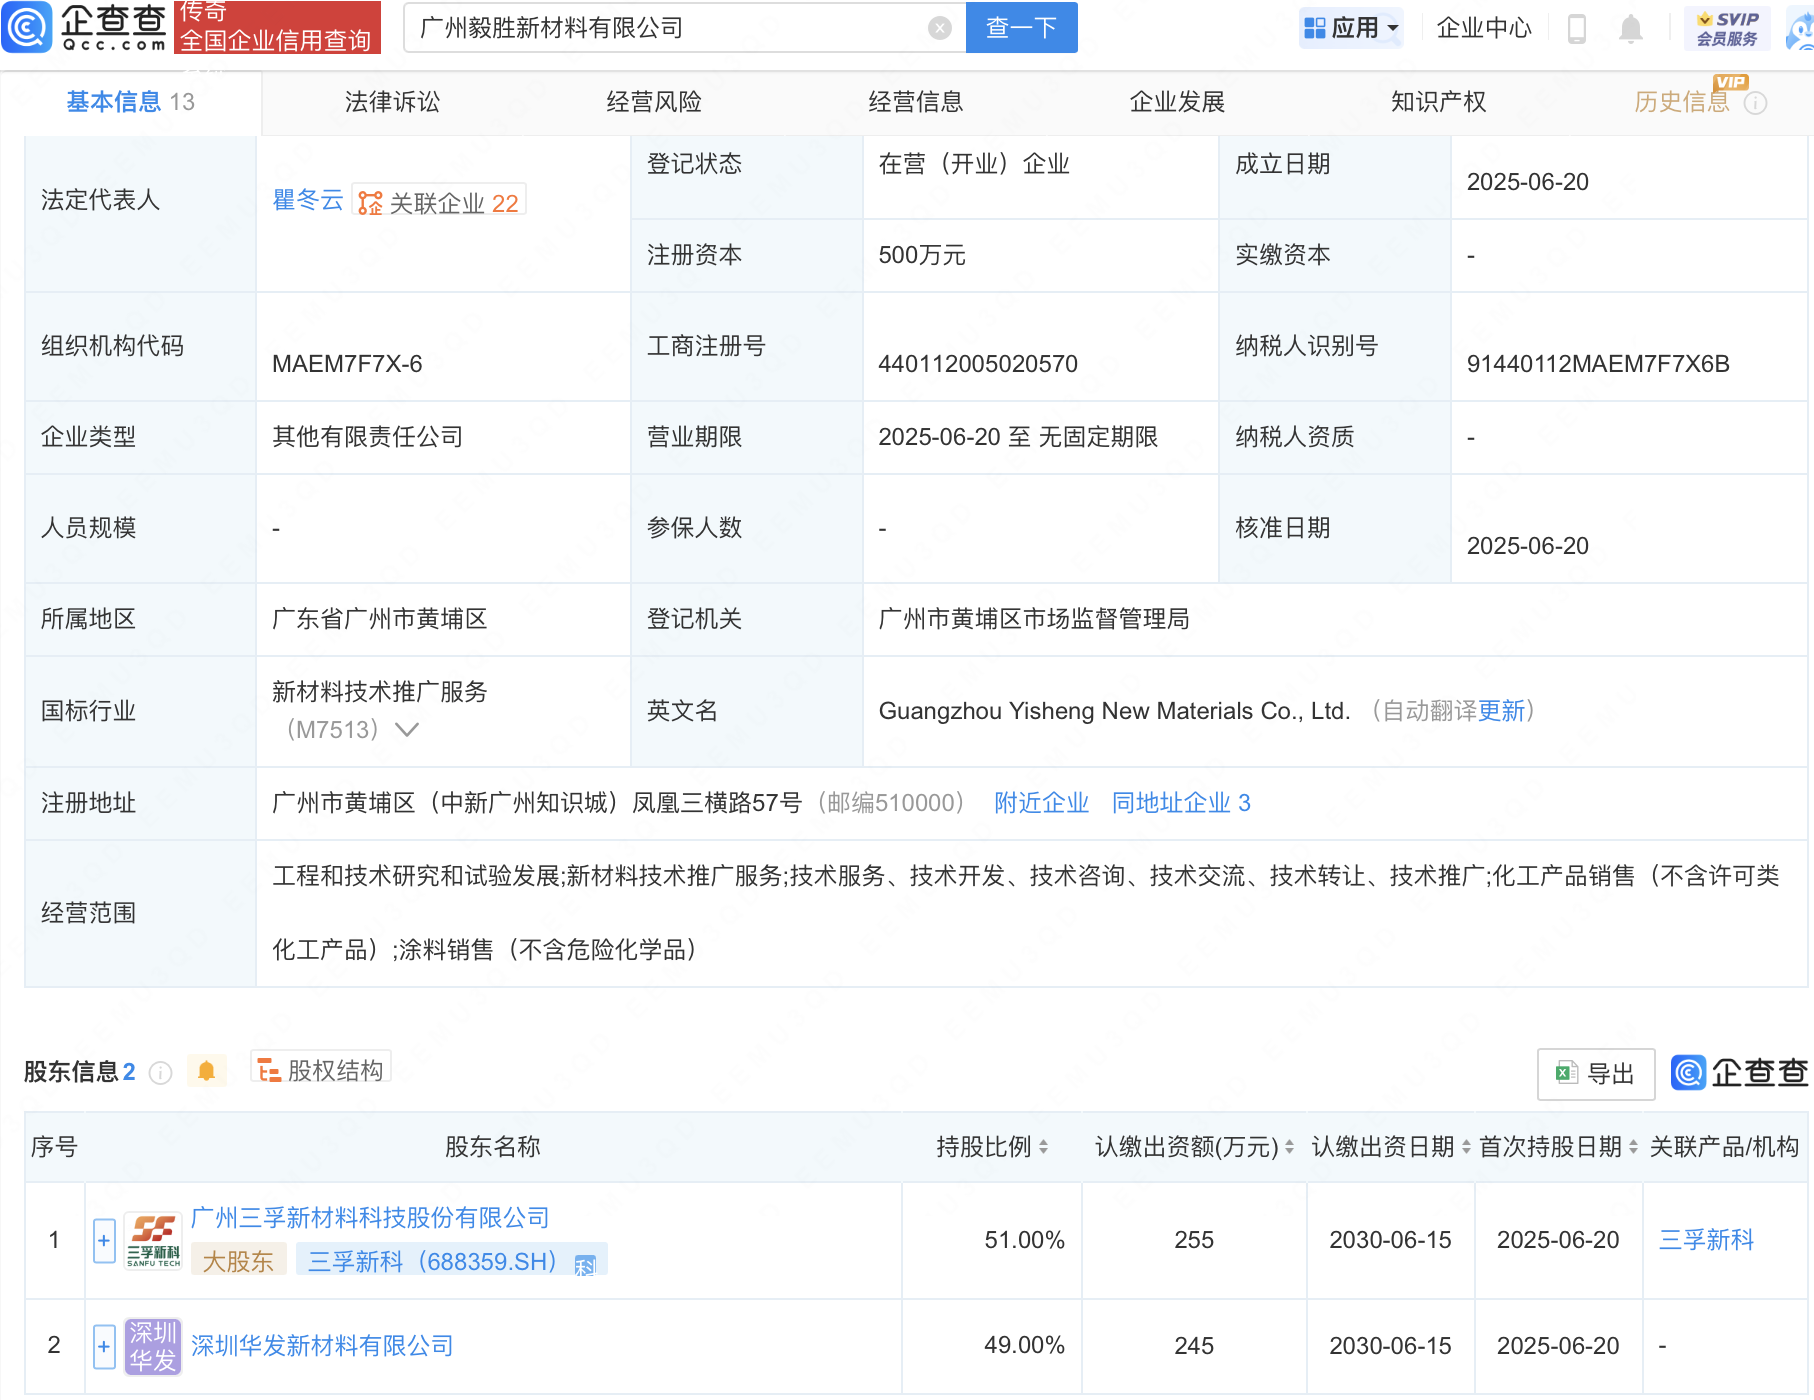The image size is (1814, 1400).
Task: Switch to 法律诉讼 tab
Action: point(392,101)
